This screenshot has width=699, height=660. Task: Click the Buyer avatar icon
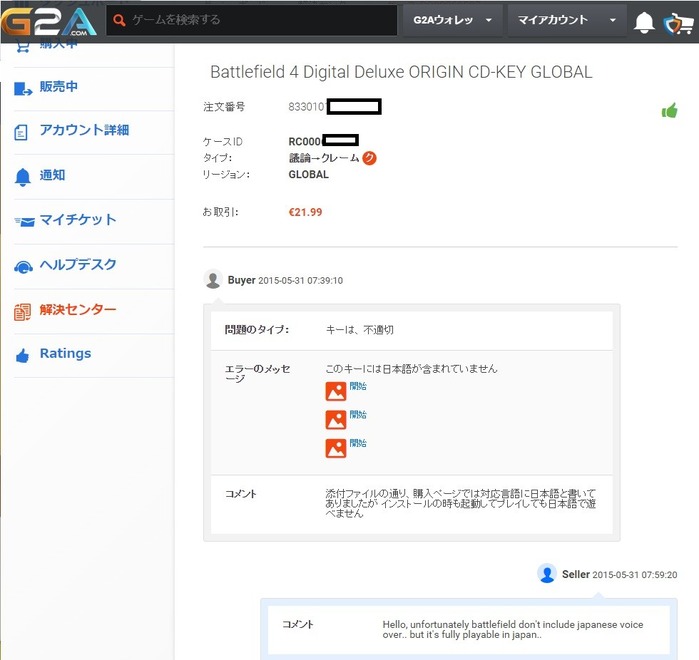pyautogui.click(x=213, y=279)
